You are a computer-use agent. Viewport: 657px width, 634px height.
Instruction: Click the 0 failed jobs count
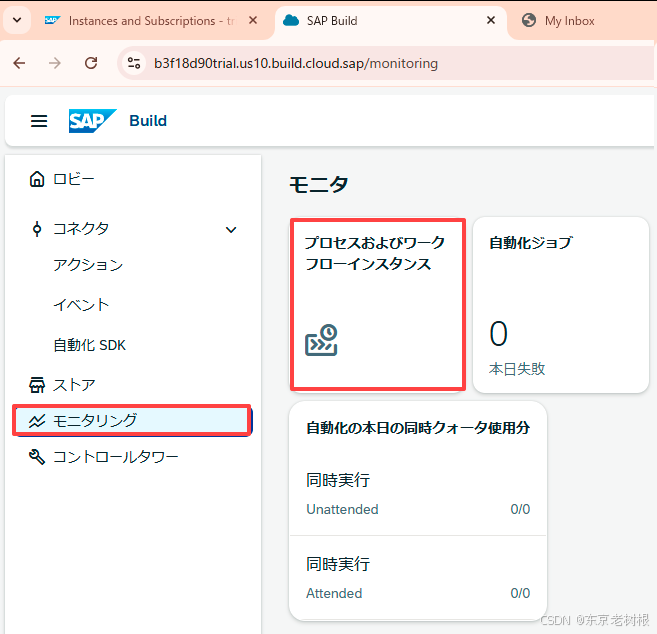click(498, 333)
